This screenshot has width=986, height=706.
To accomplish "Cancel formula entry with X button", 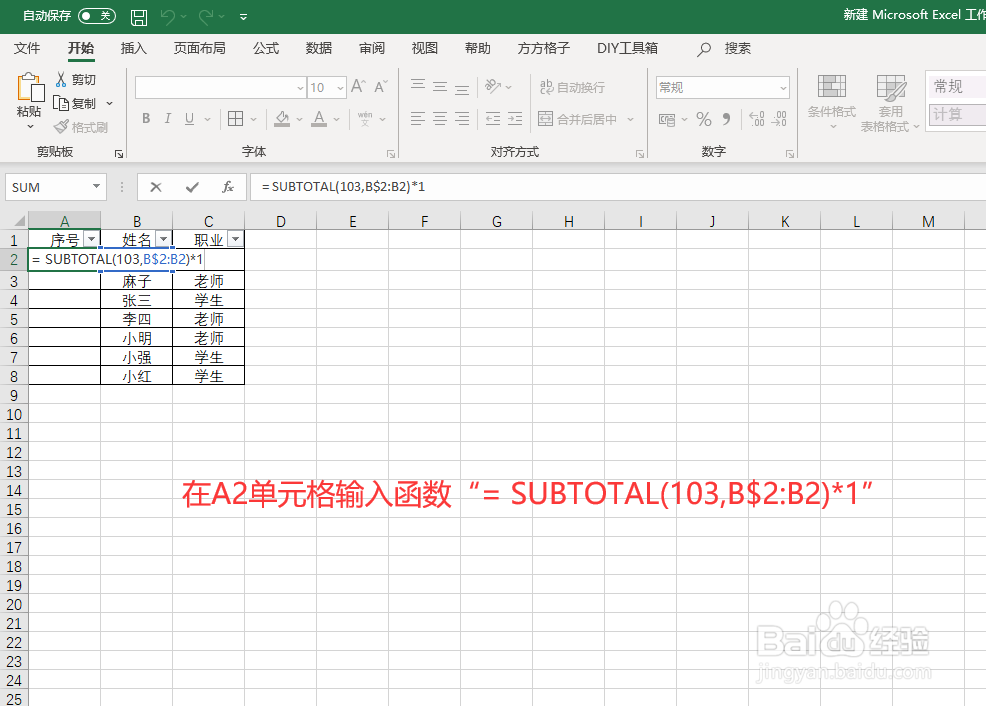I will pos(156,187).
